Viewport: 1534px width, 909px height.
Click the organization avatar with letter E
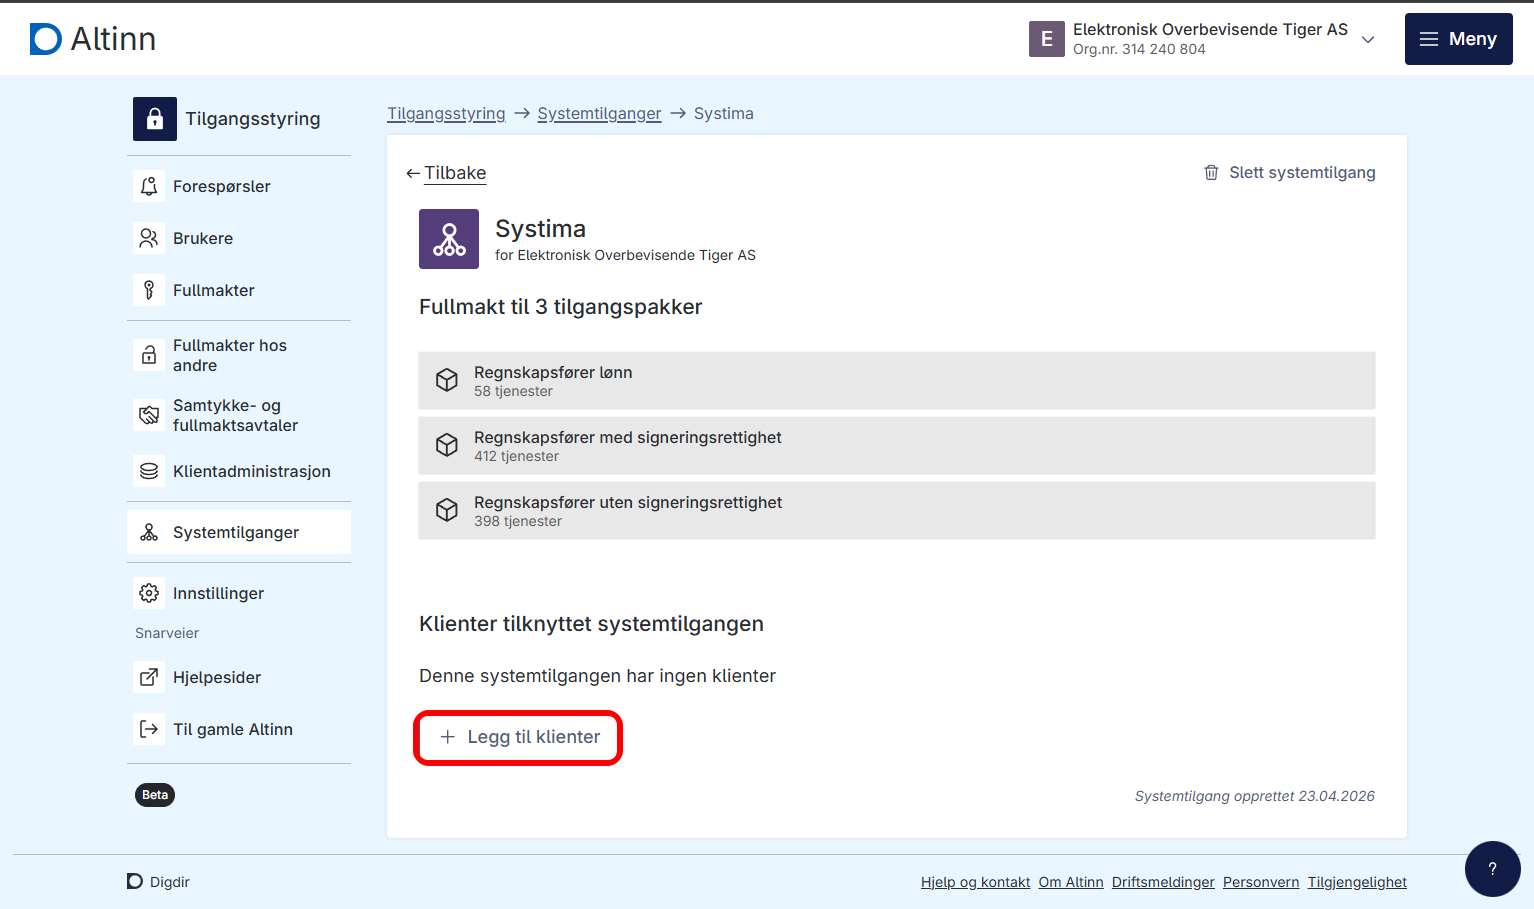pyautogui.click(x=1047, y=39)
